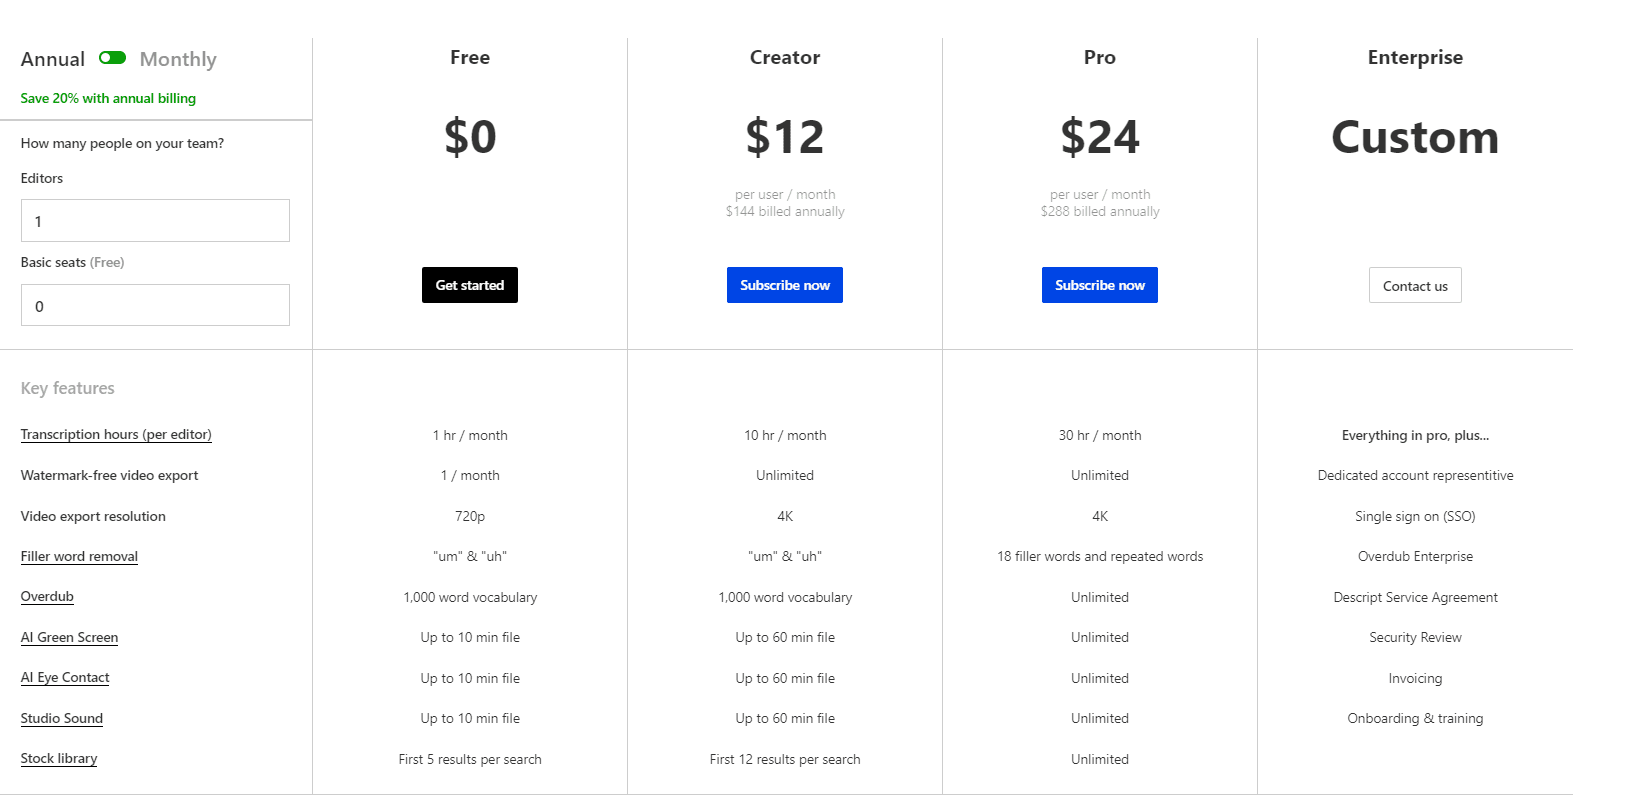Click Get started on the Free plan
Image resolution: width=1651 pixels, height=797 pixels.
[x=469, y=285]
